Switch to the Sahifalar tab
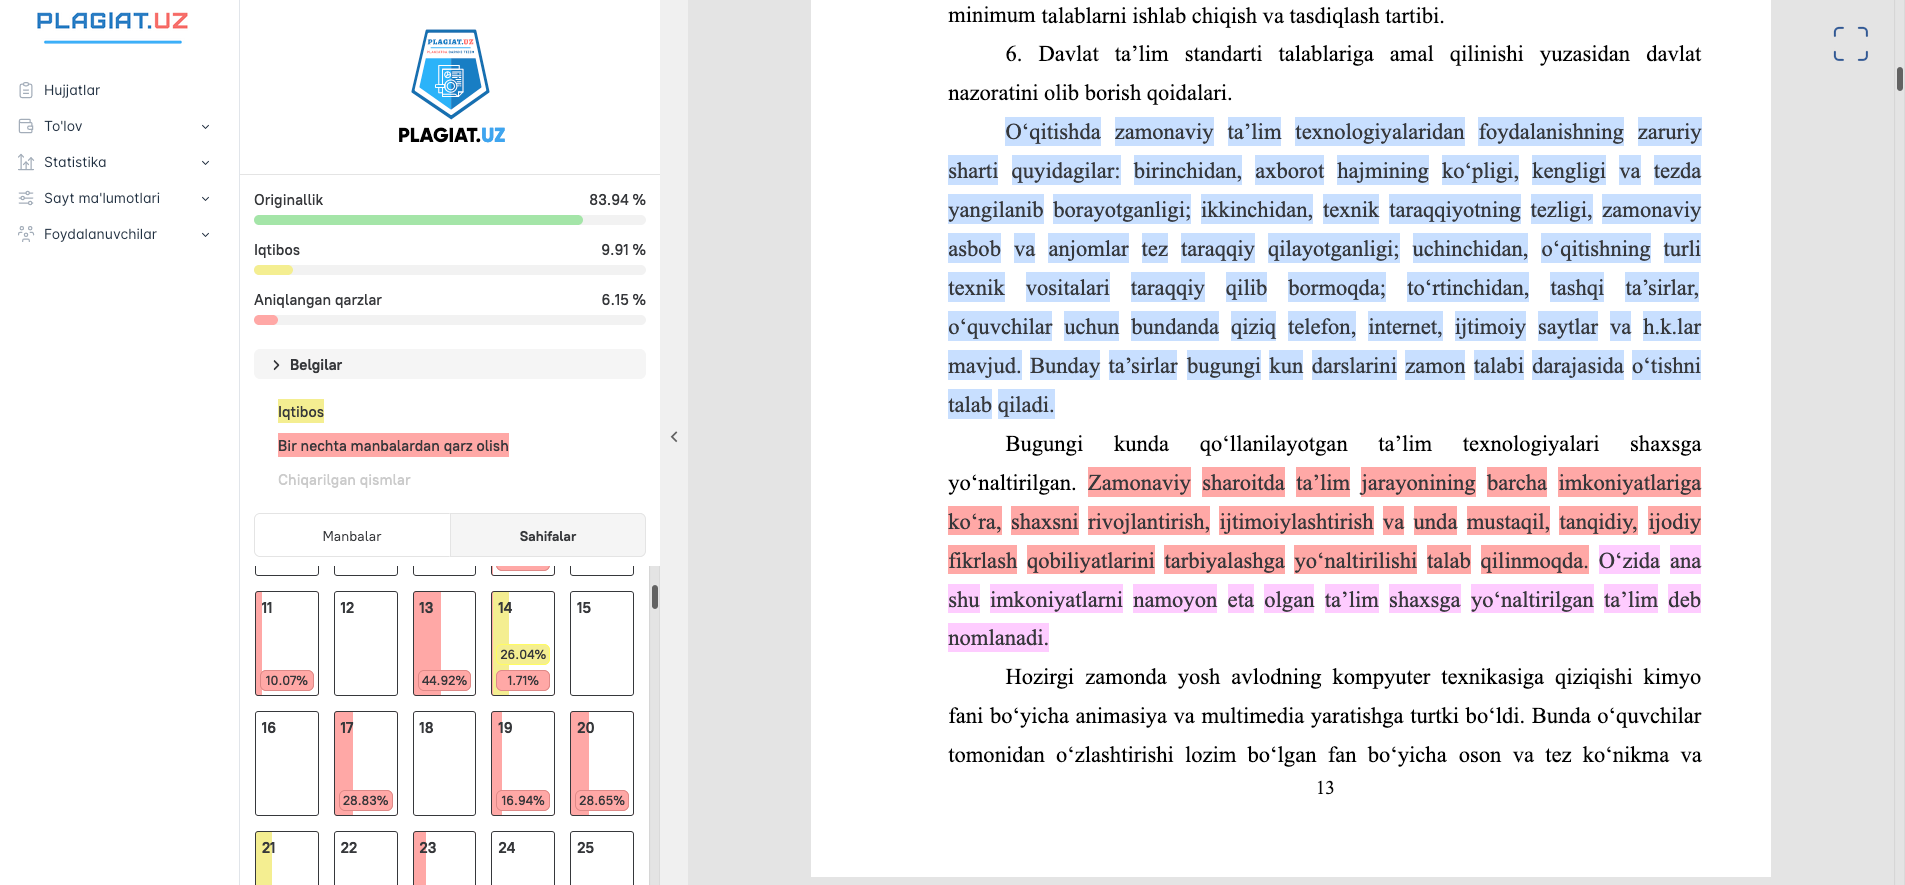 point(548,536)
